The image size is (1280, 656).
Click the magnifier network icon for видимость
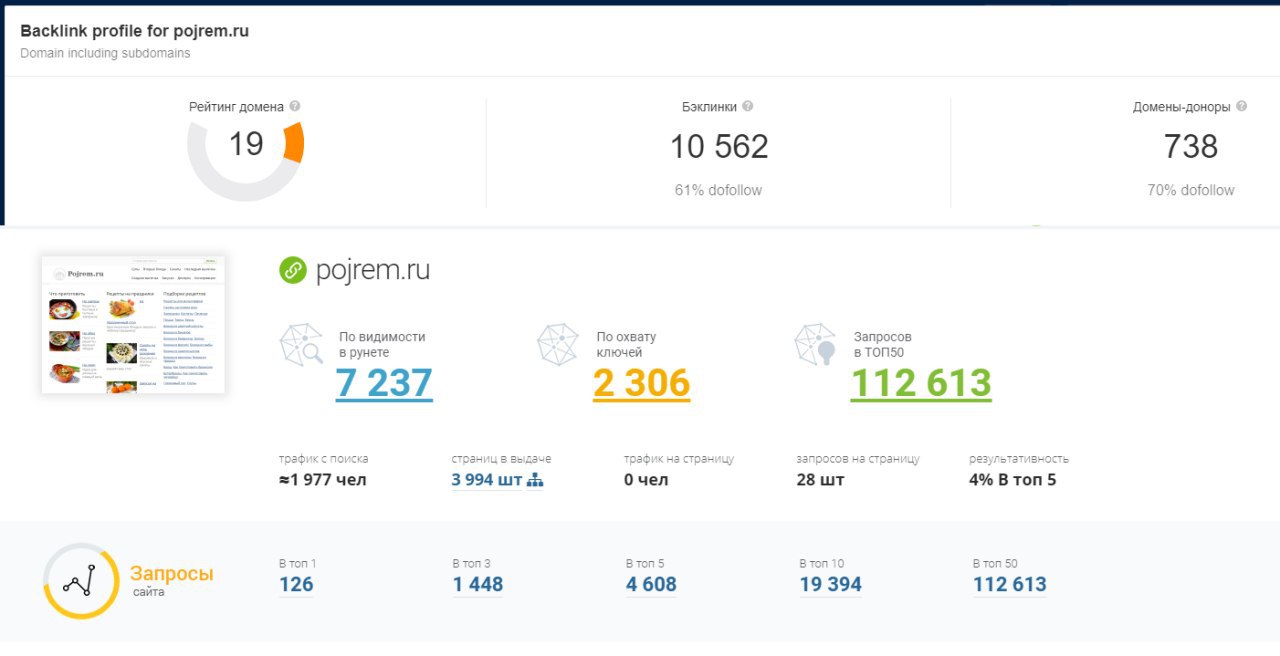tap(301, 344)
